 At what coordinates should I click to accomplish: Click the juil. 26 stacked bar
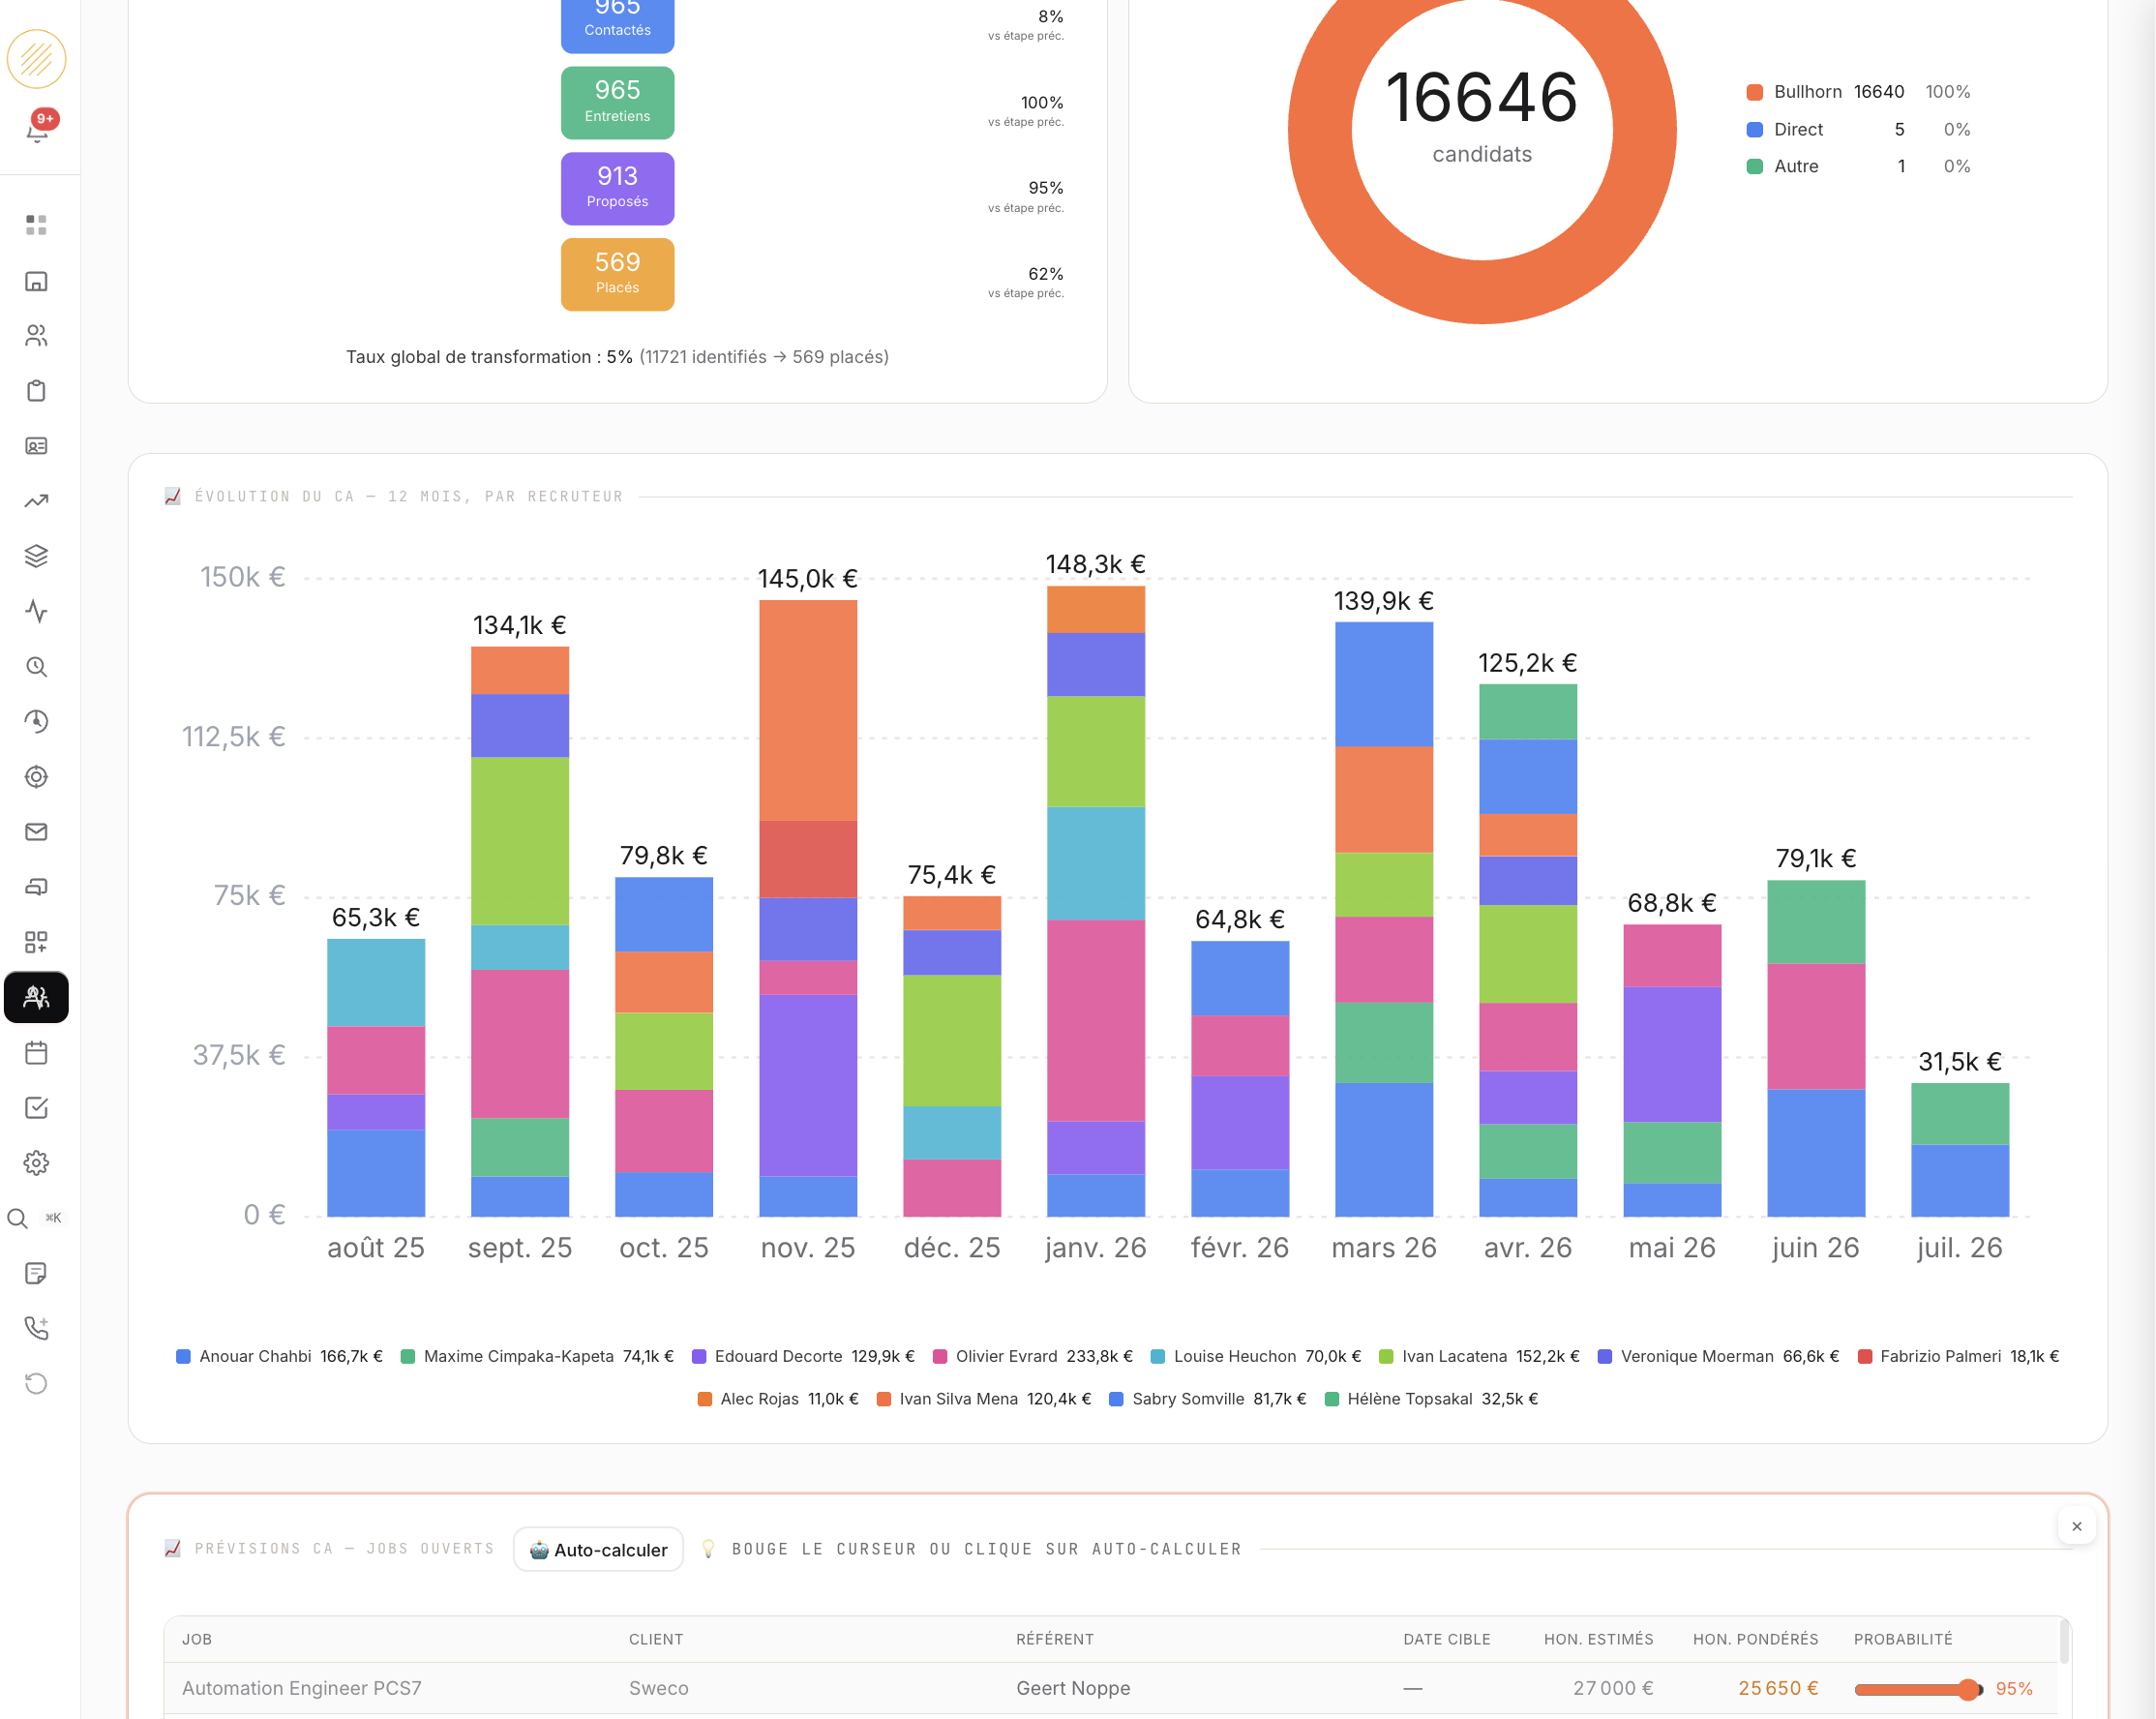[x=1960, y=1150]
